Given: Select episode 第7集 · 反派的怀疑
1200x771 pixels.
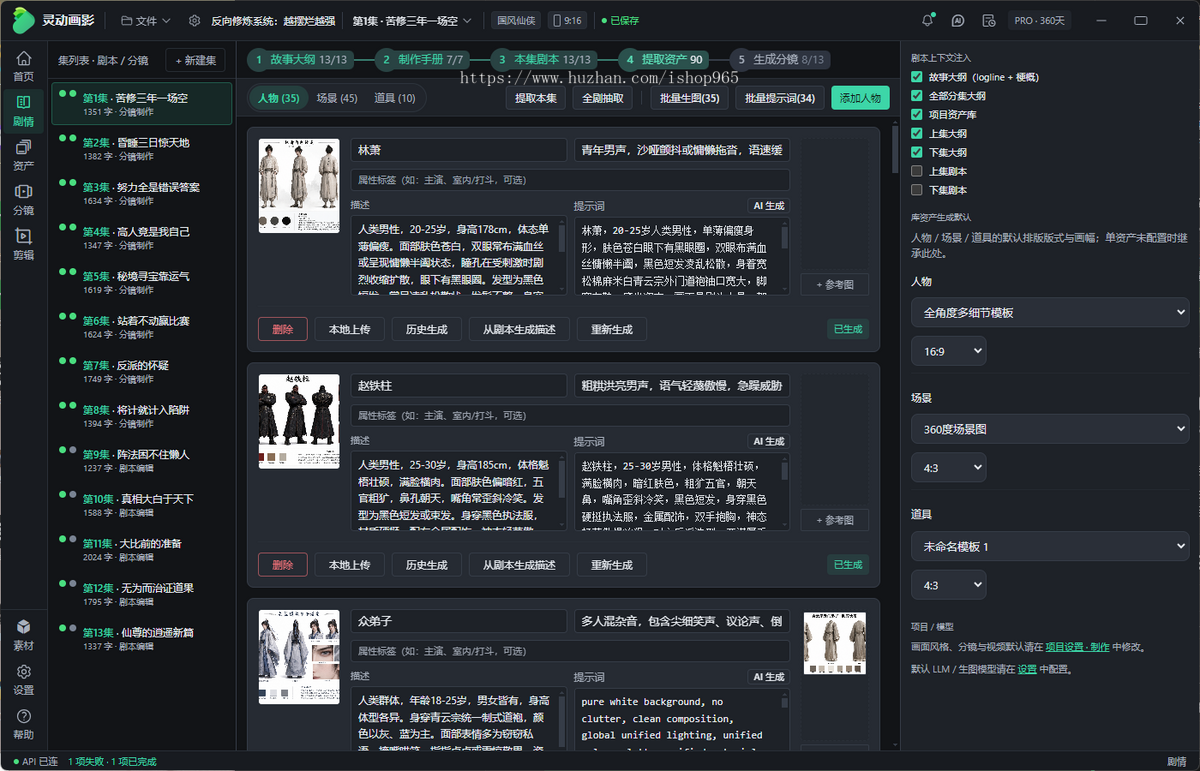Looking at the screenshot, I should [141, 371].
